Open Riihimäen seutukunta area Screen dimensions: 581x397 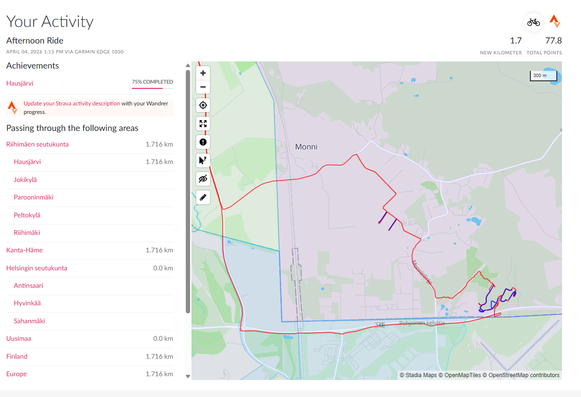[37, 144]
